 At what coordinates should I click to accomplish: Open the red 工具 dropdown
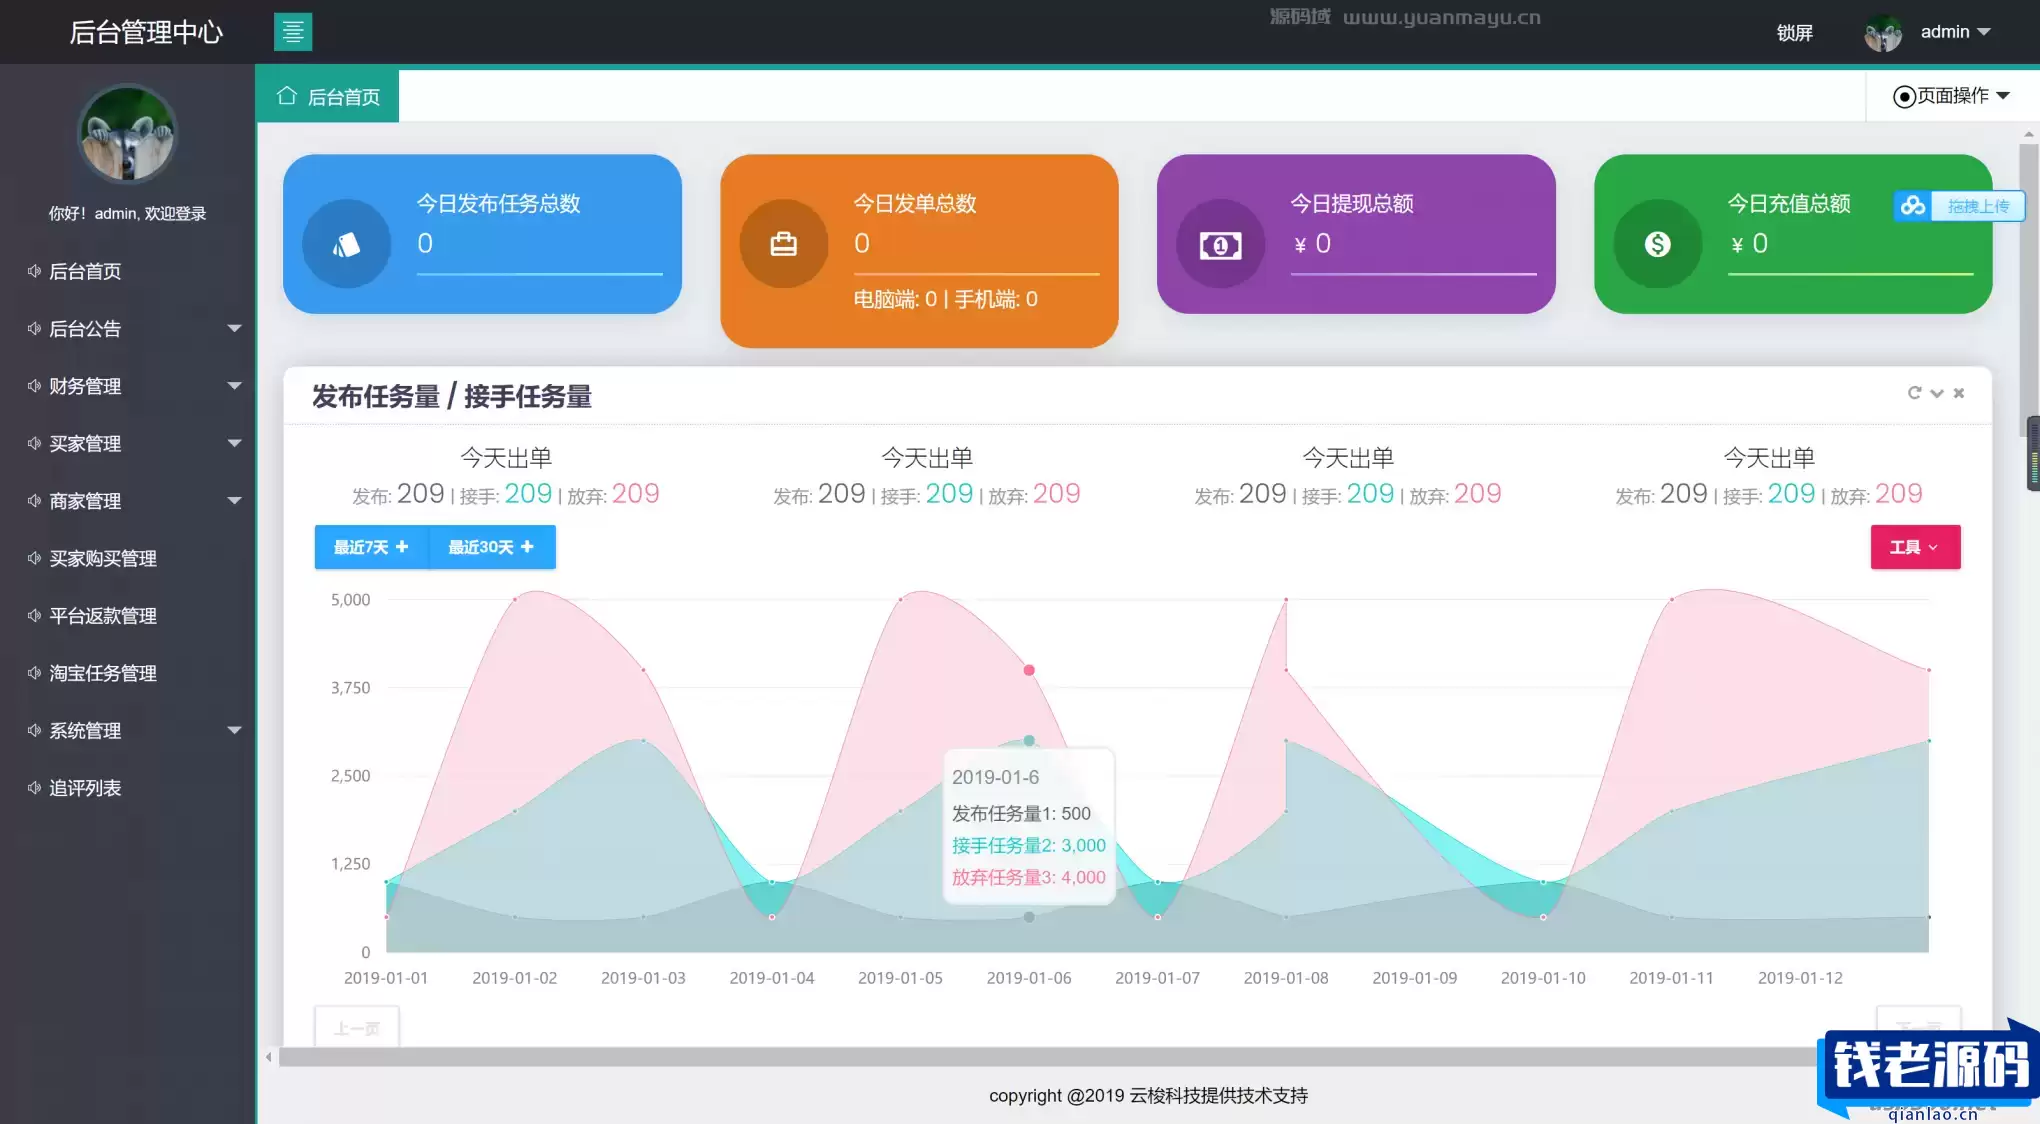(x=1915, y=547)
